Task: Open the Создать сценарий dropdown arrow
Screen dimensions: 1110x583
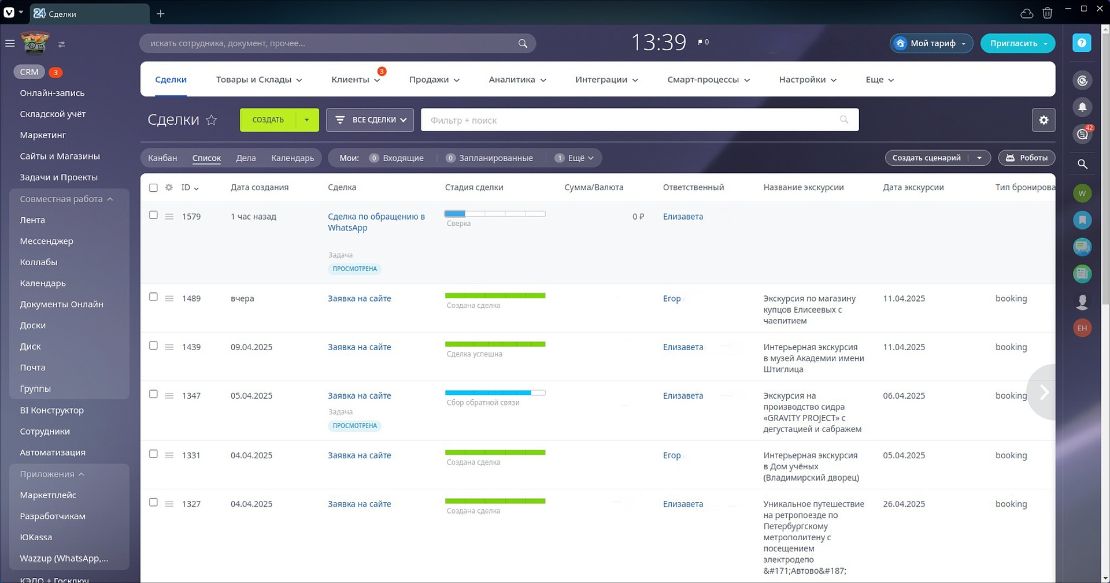Action: click(979, 158)
